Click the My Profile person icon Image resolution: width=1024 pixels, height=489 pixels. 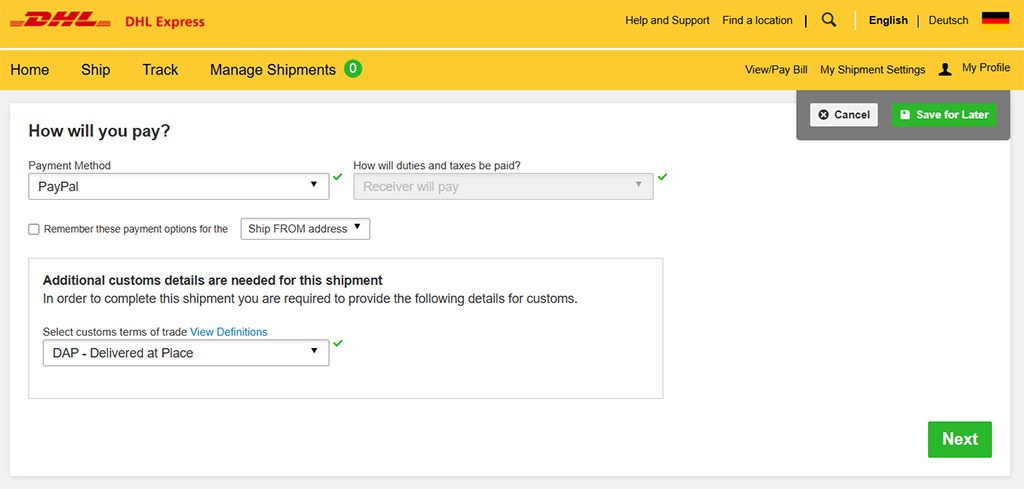tap(945, 69)
